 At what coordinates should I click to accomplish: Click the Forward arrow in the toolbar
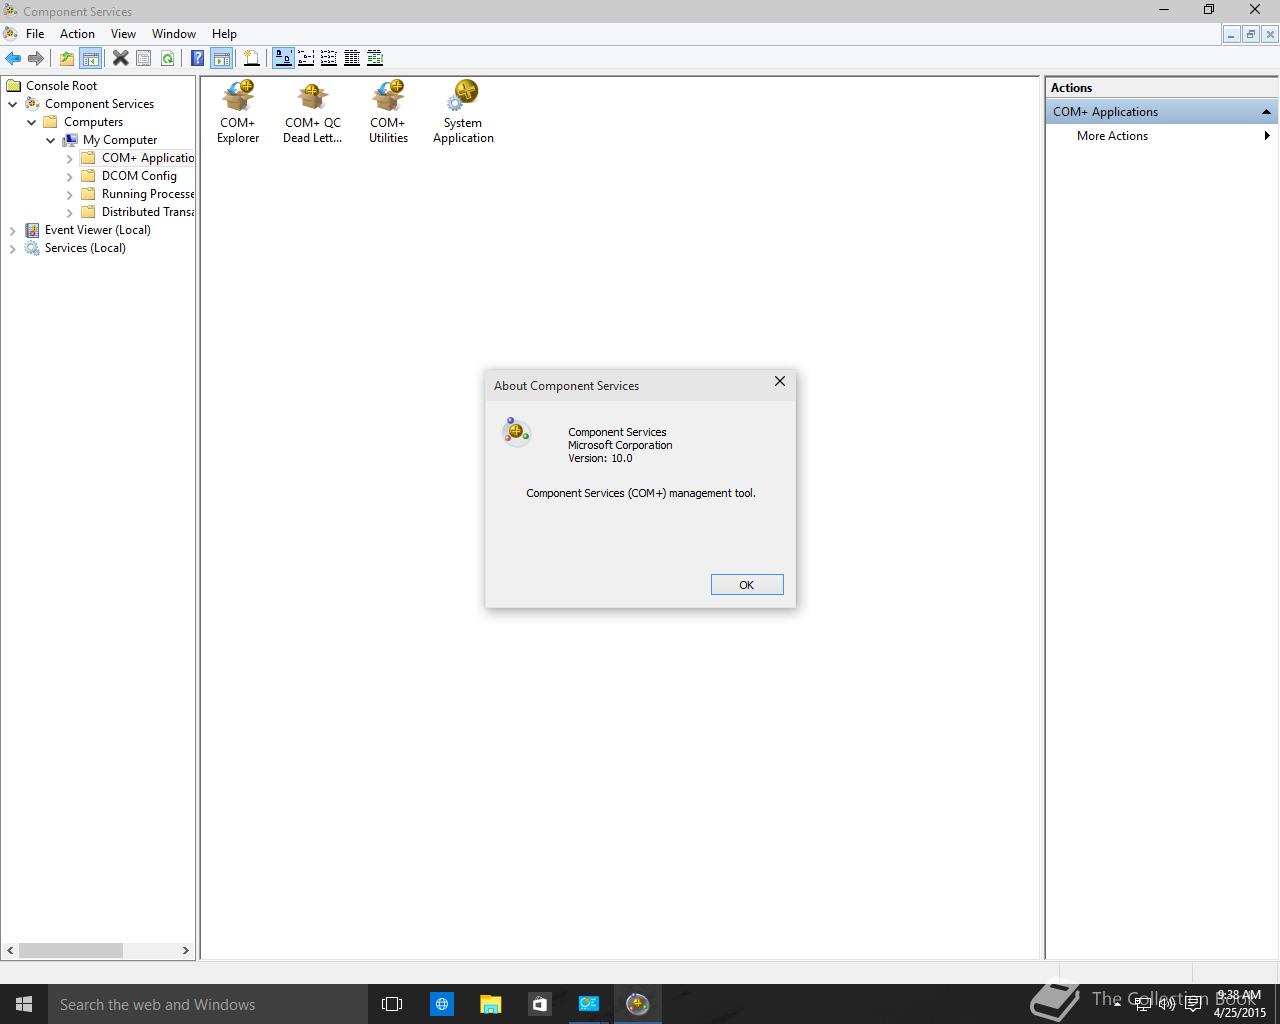(x=36, y=58)
